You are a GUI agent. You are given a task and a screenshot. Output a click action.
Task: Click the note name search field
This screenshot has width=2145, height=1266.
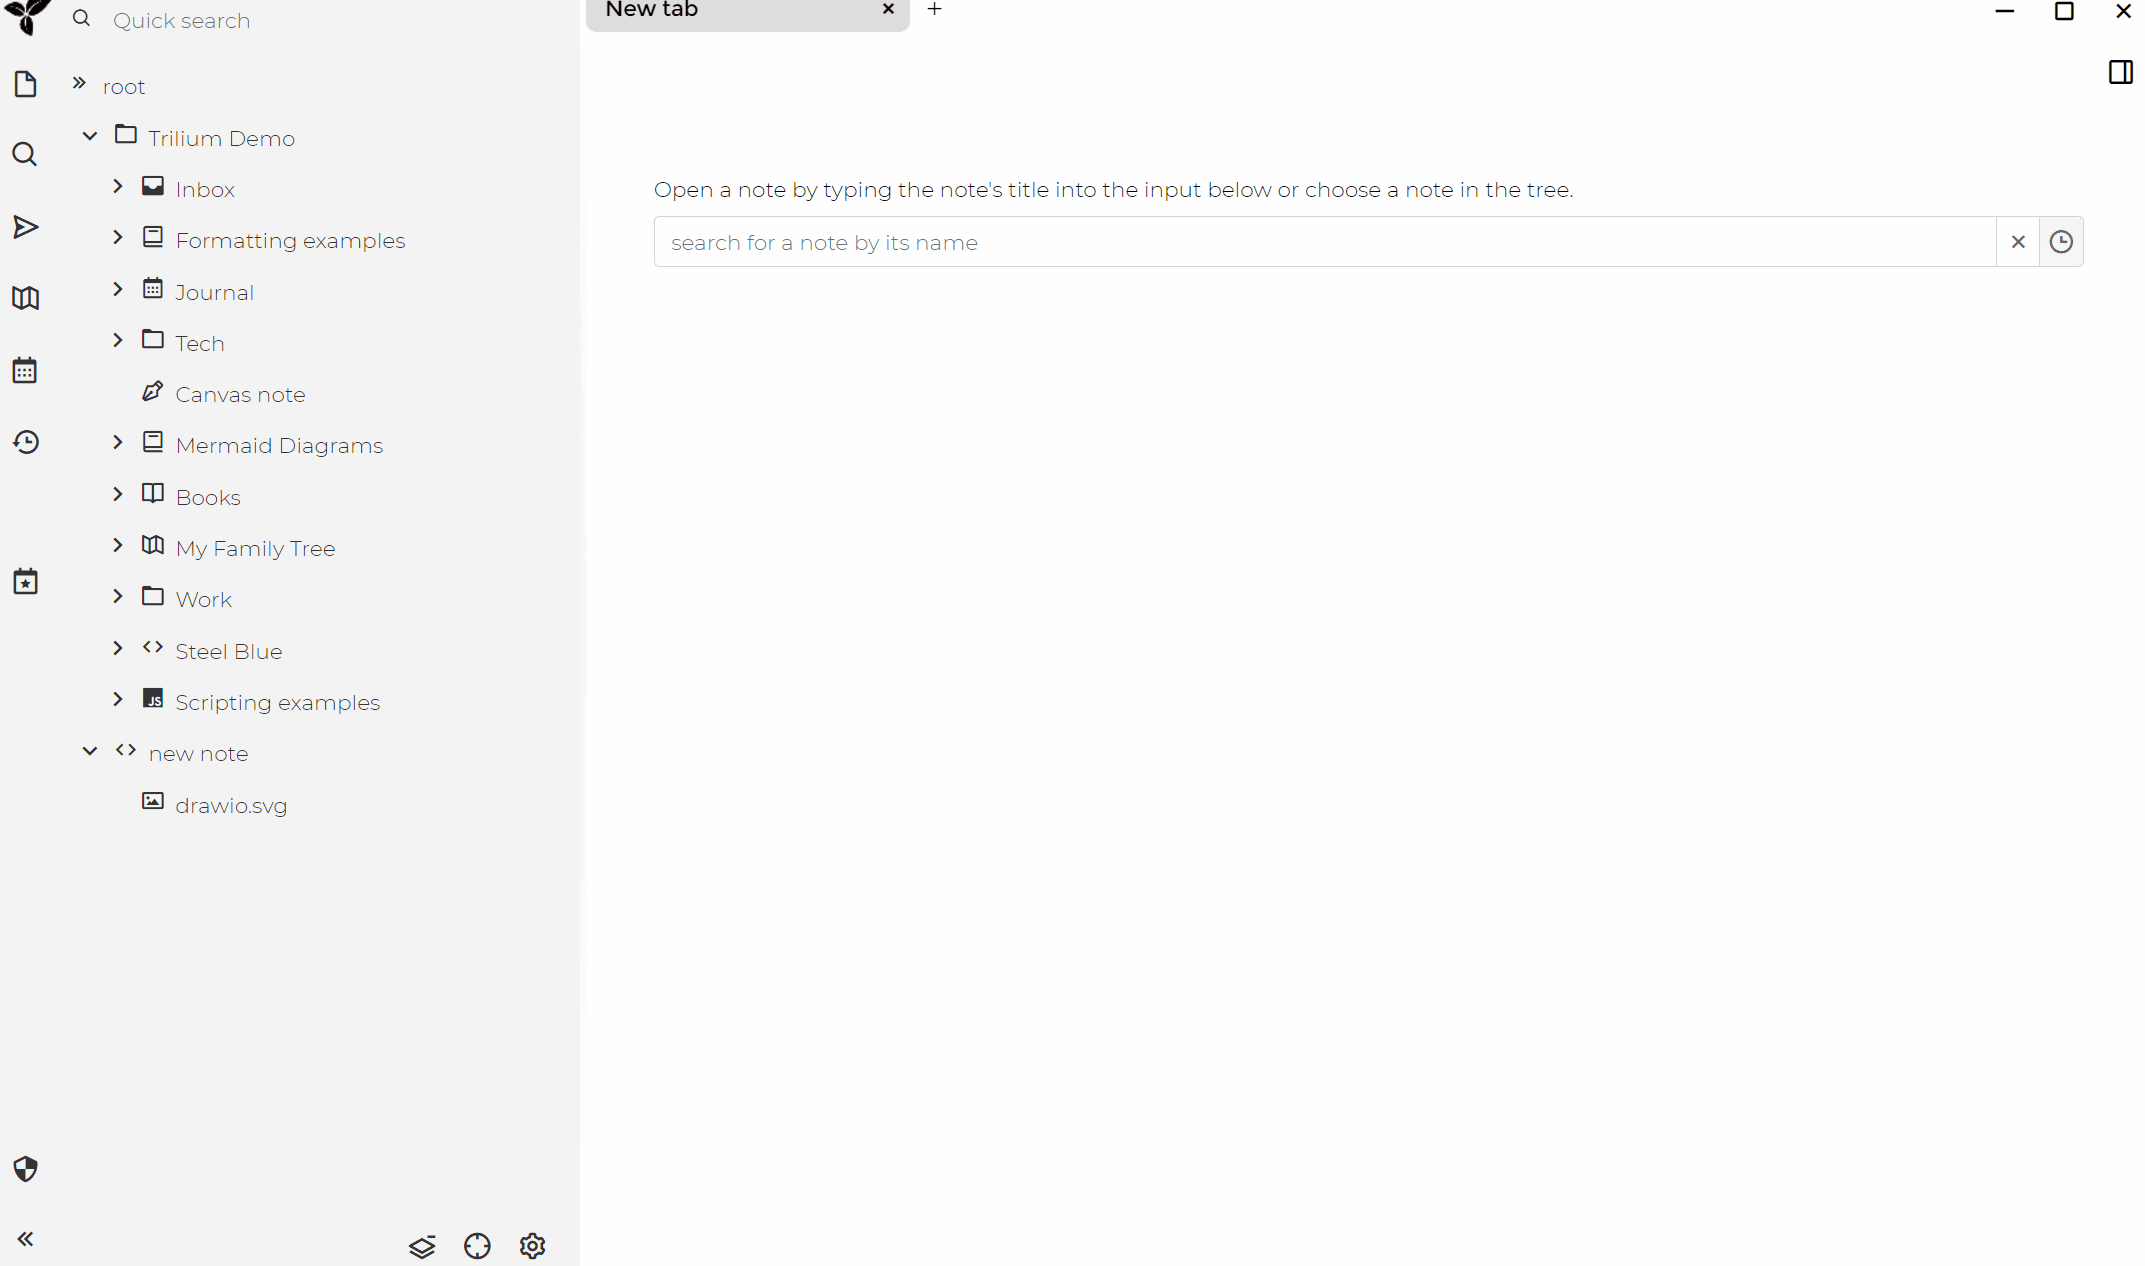(x=1324, y=242)
